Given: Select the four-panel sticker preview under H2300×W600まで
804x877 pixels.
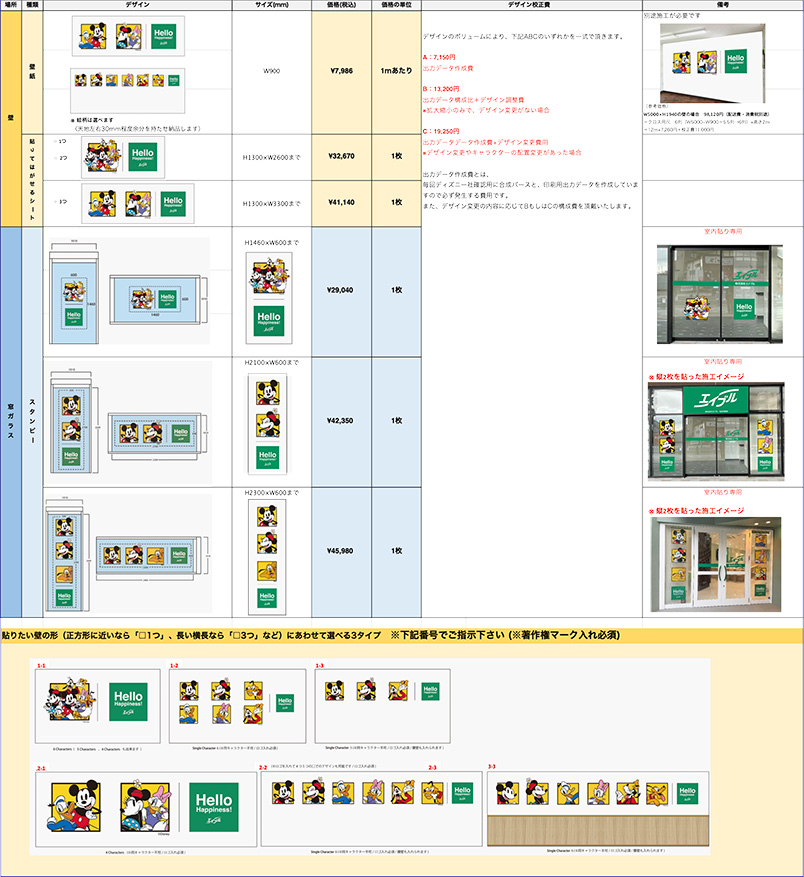Looking at the screenshot, I should (x=267, y=557).
